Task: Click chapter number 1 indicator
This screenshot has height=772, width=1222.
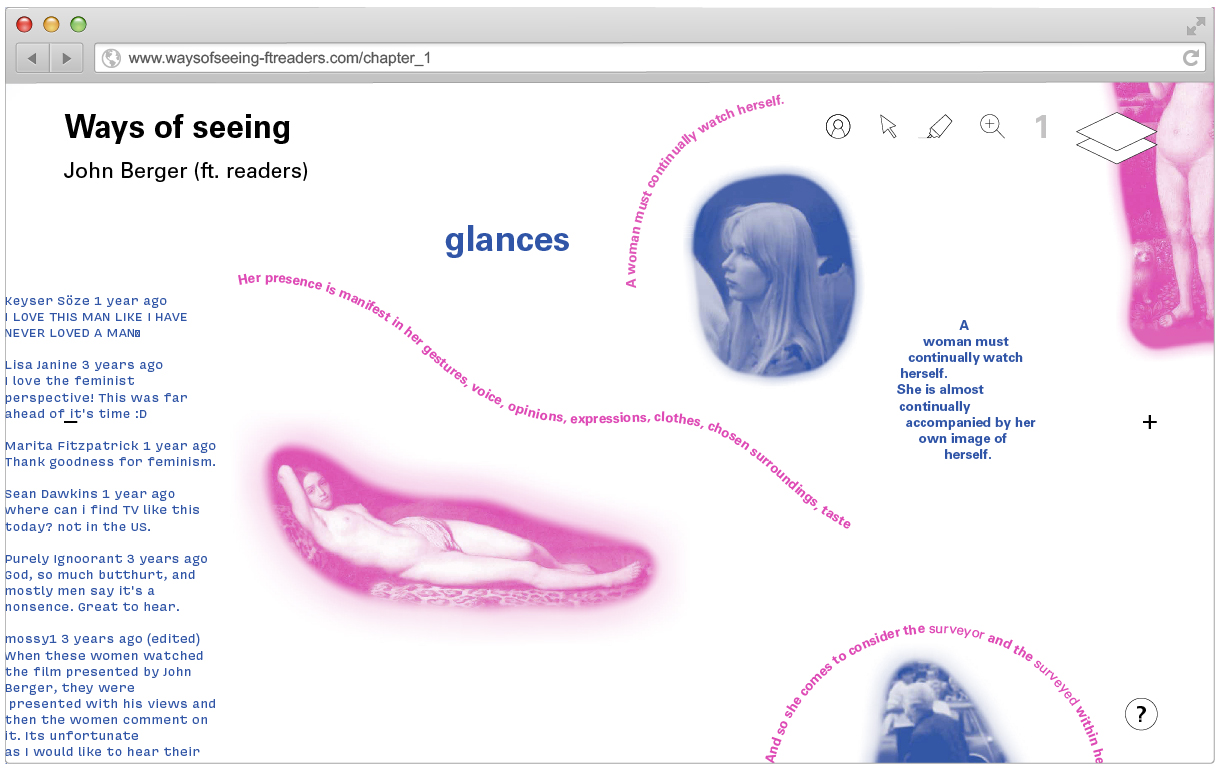Action: tap(1041, 126)
